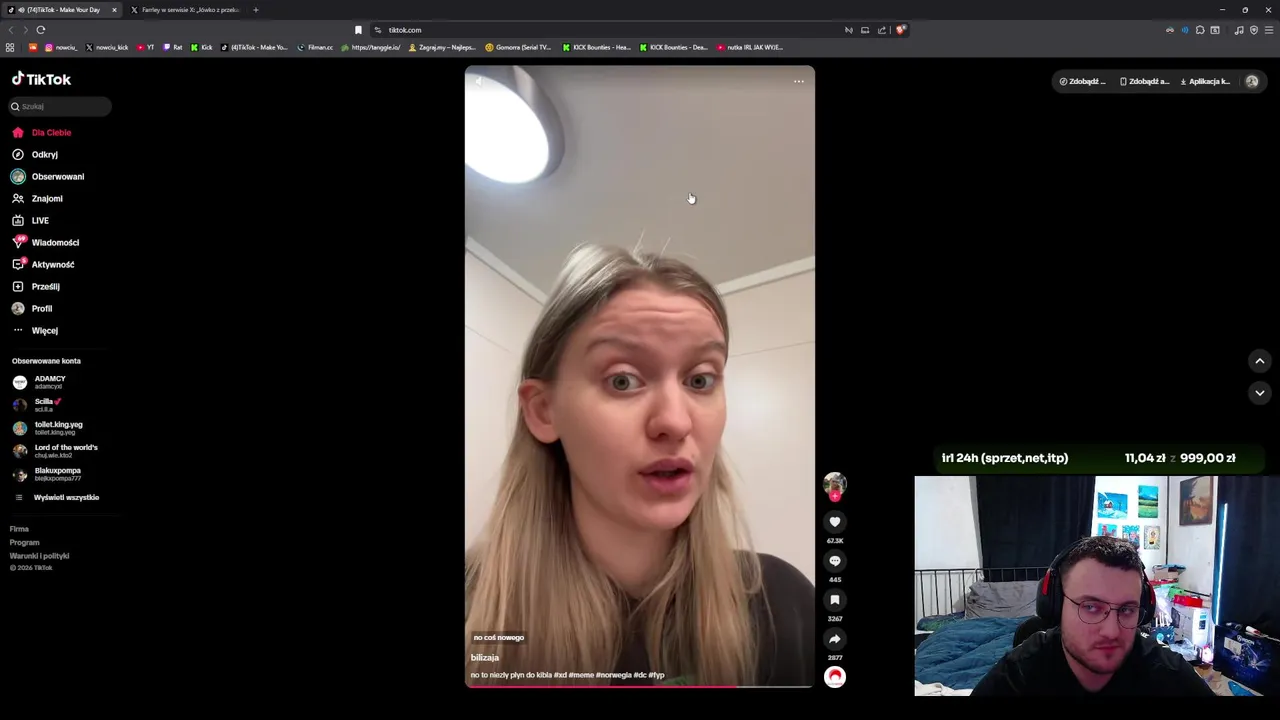Viewport: 1280px width, 720px height.
Task: Open Profil page
Action: point(32,309)
